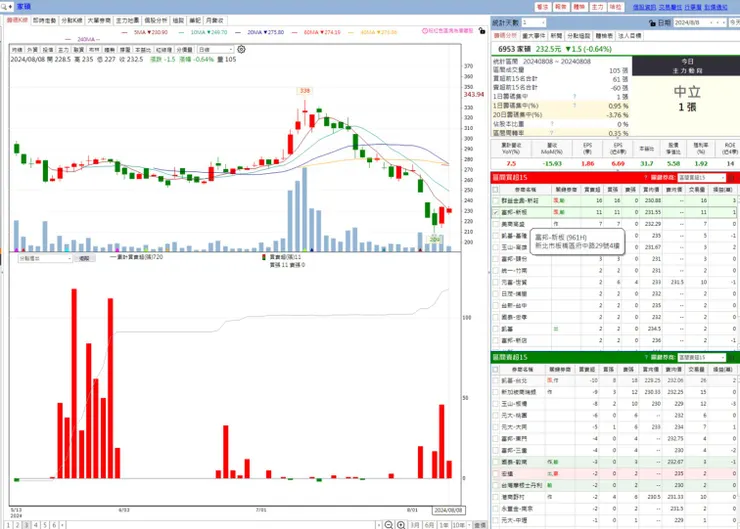This screenshot has height=529, width=740.
Task: Click the 3月 time range button
Action: coord(415,525)
